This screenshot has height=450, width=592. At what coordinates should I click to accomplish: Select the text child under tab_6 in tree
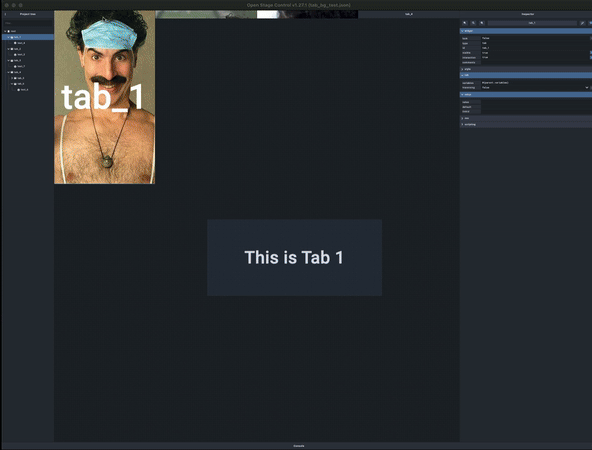click(x=28, y=89)
